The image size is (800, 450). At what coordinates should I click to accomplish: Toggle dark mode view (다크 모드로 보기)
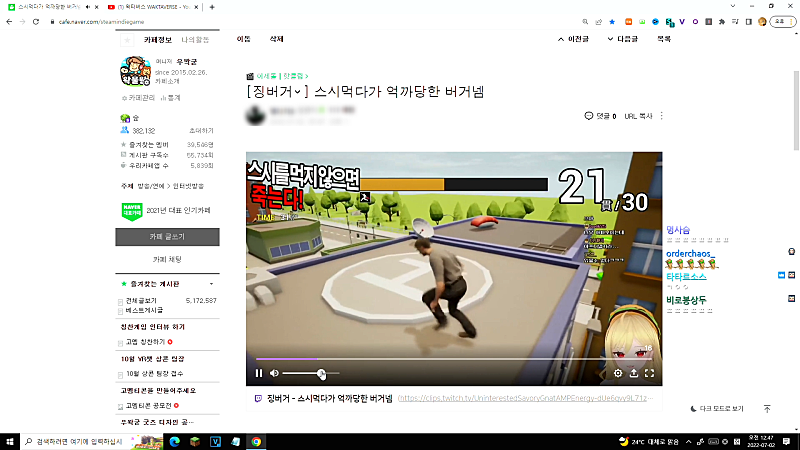click(x=717, y=409)
